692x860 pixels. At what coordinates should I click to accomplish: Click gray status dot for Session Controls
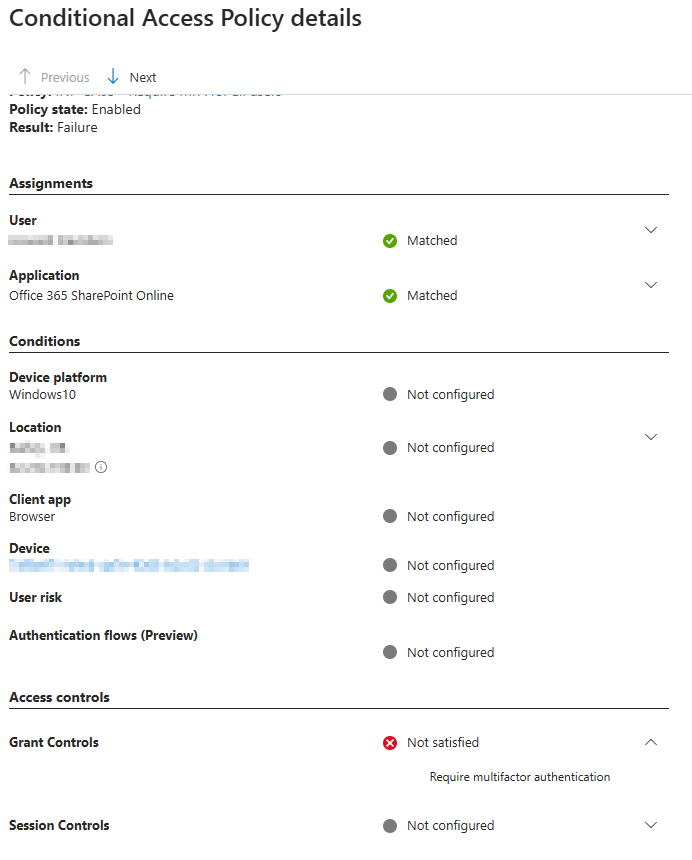390,826
